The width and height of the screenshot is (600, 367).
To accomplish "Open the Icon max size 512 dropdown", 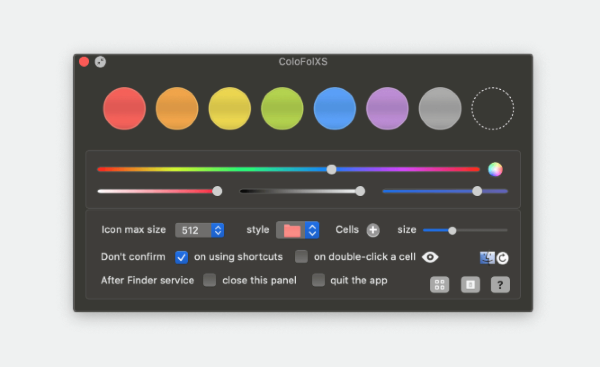I will pos(199,230).
